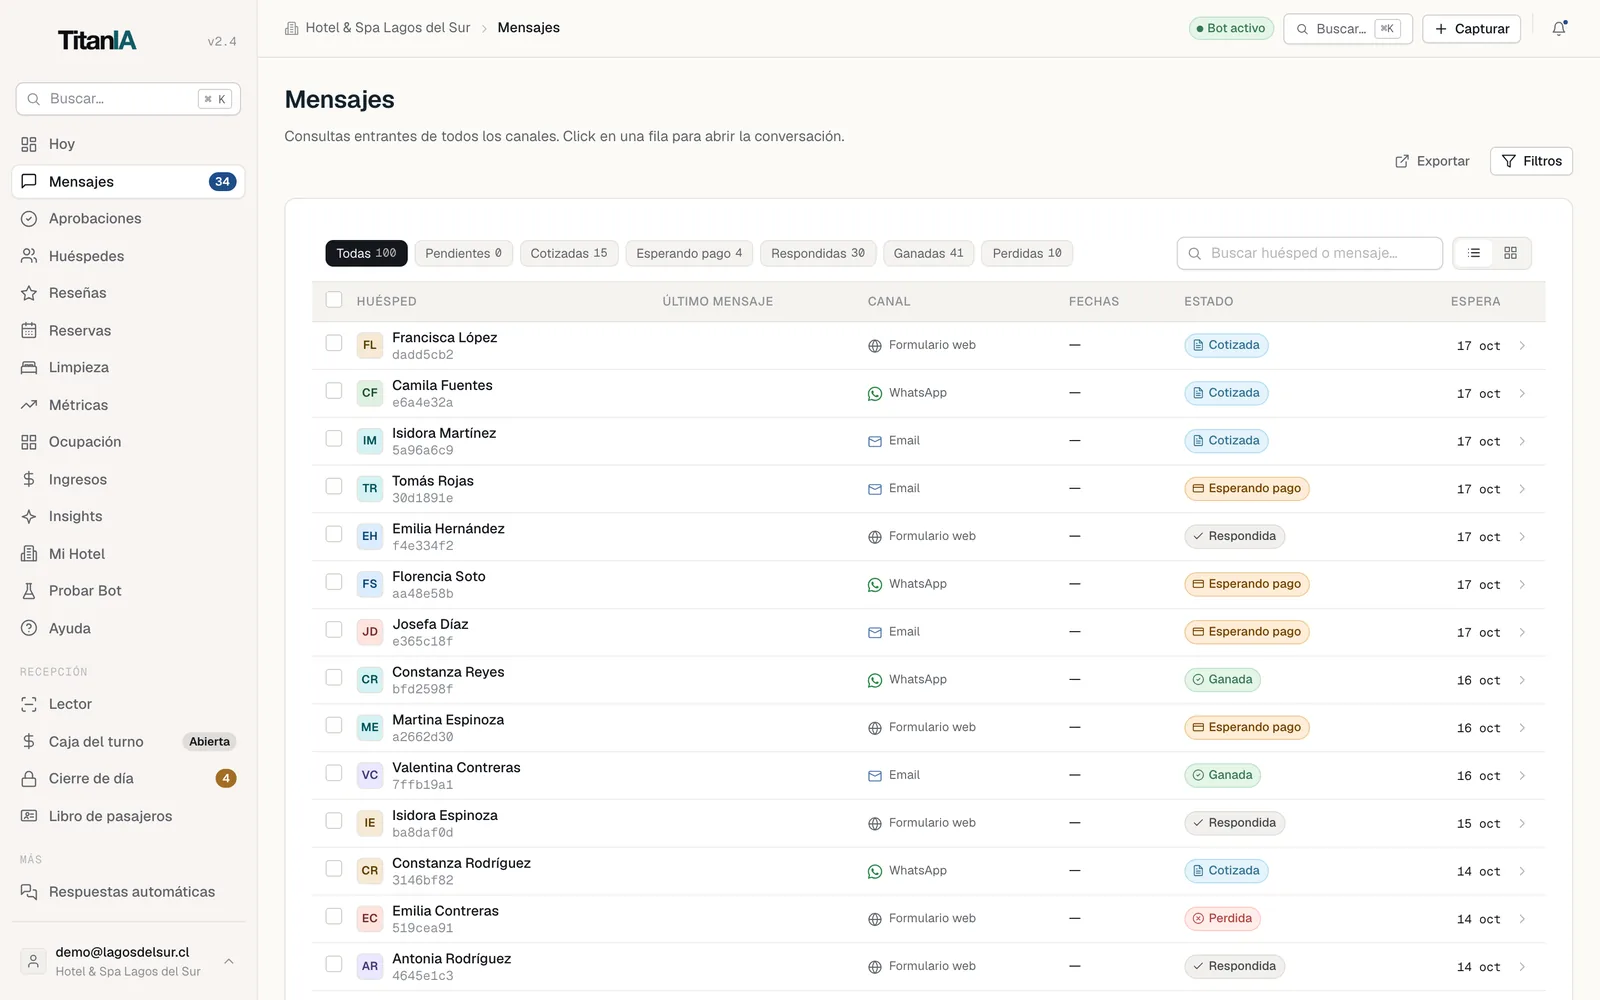Focus the Buscar huésped o mensaje field

(x=1309, y=253)
